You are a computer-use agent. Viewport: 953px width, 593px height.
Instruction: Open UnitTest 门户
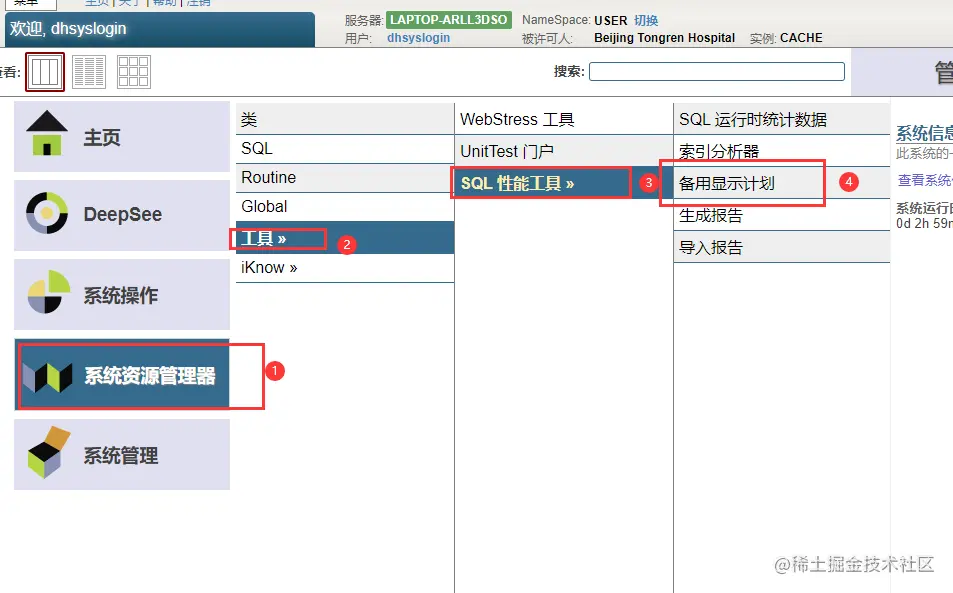[x=563, y=151]
